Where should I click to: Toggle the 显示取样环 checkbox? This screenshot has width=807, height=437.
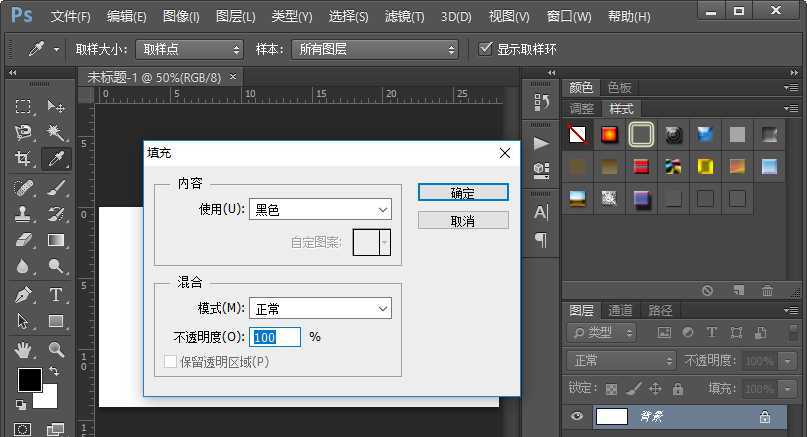tap(486, 49)
